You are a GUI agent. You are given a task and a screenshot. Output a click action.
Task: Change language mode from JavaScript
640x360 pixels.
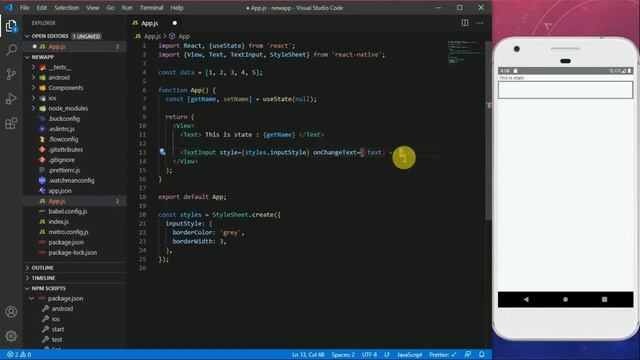pyautogui.click(x=409, y=355)
